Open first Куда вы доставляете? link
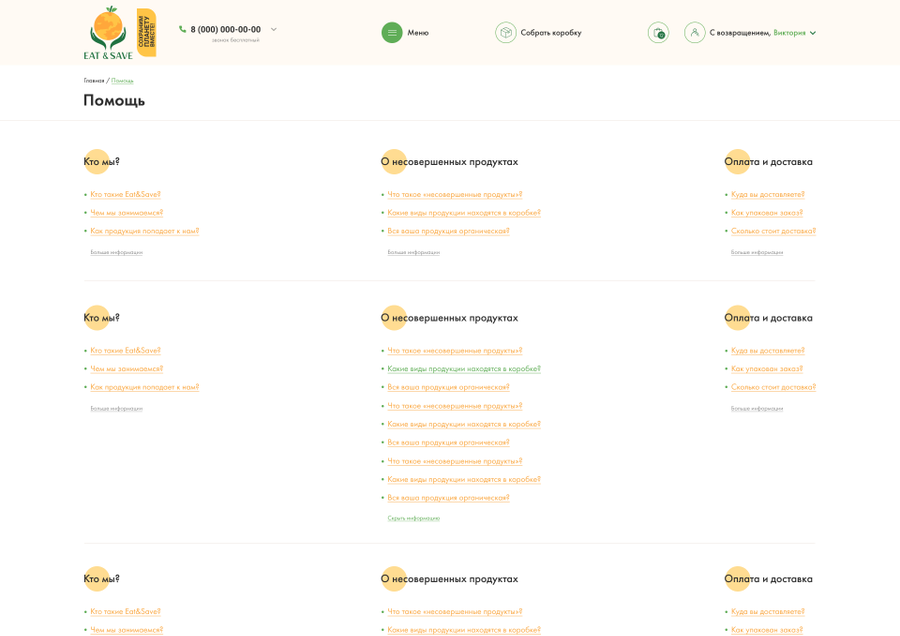900x636 pixels. (x=767, y=195)
